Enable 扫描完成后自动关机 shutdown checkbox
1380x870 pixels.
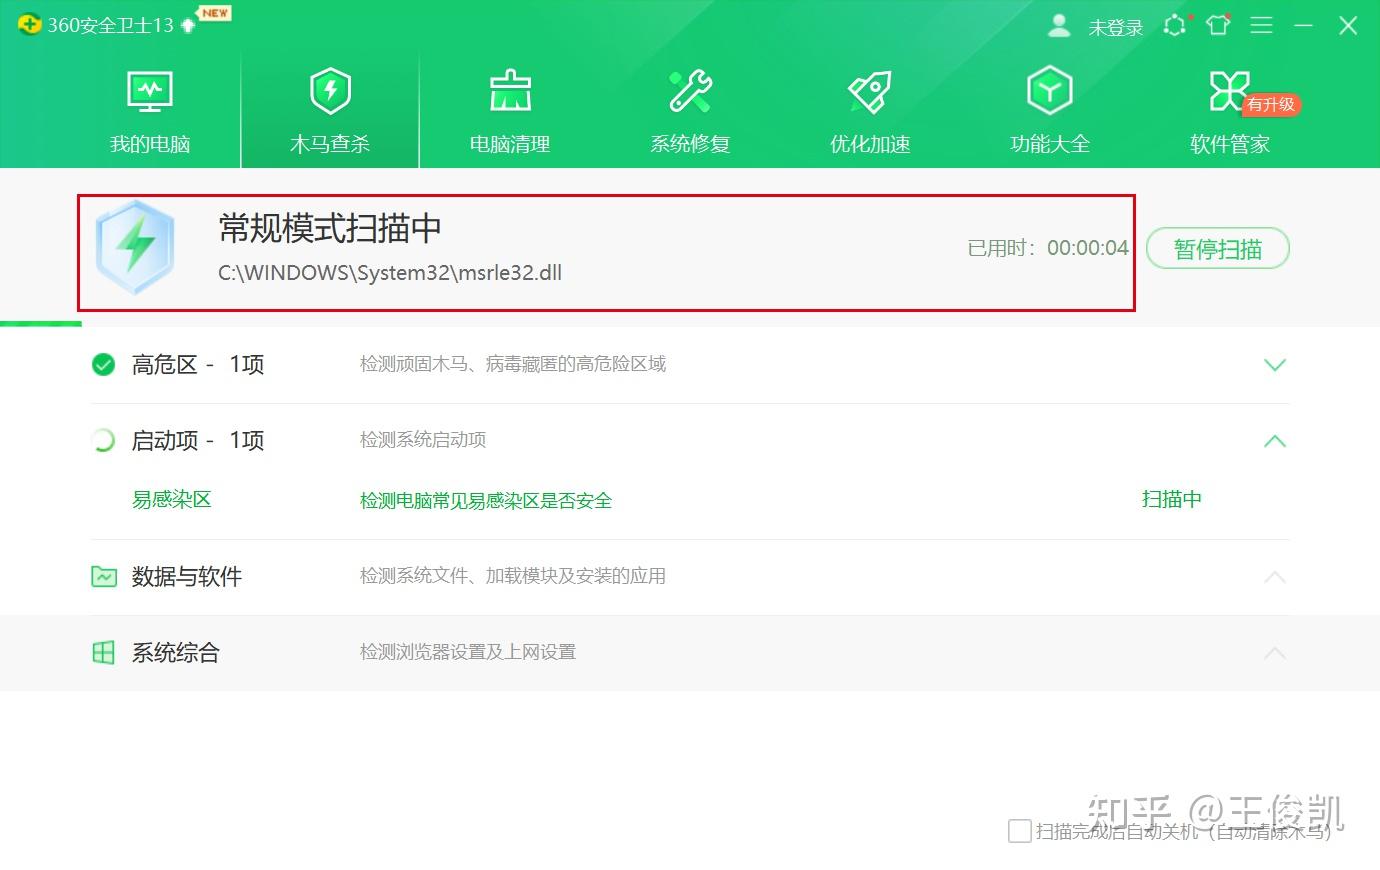pyautogui.click(x=1020, y=831)
